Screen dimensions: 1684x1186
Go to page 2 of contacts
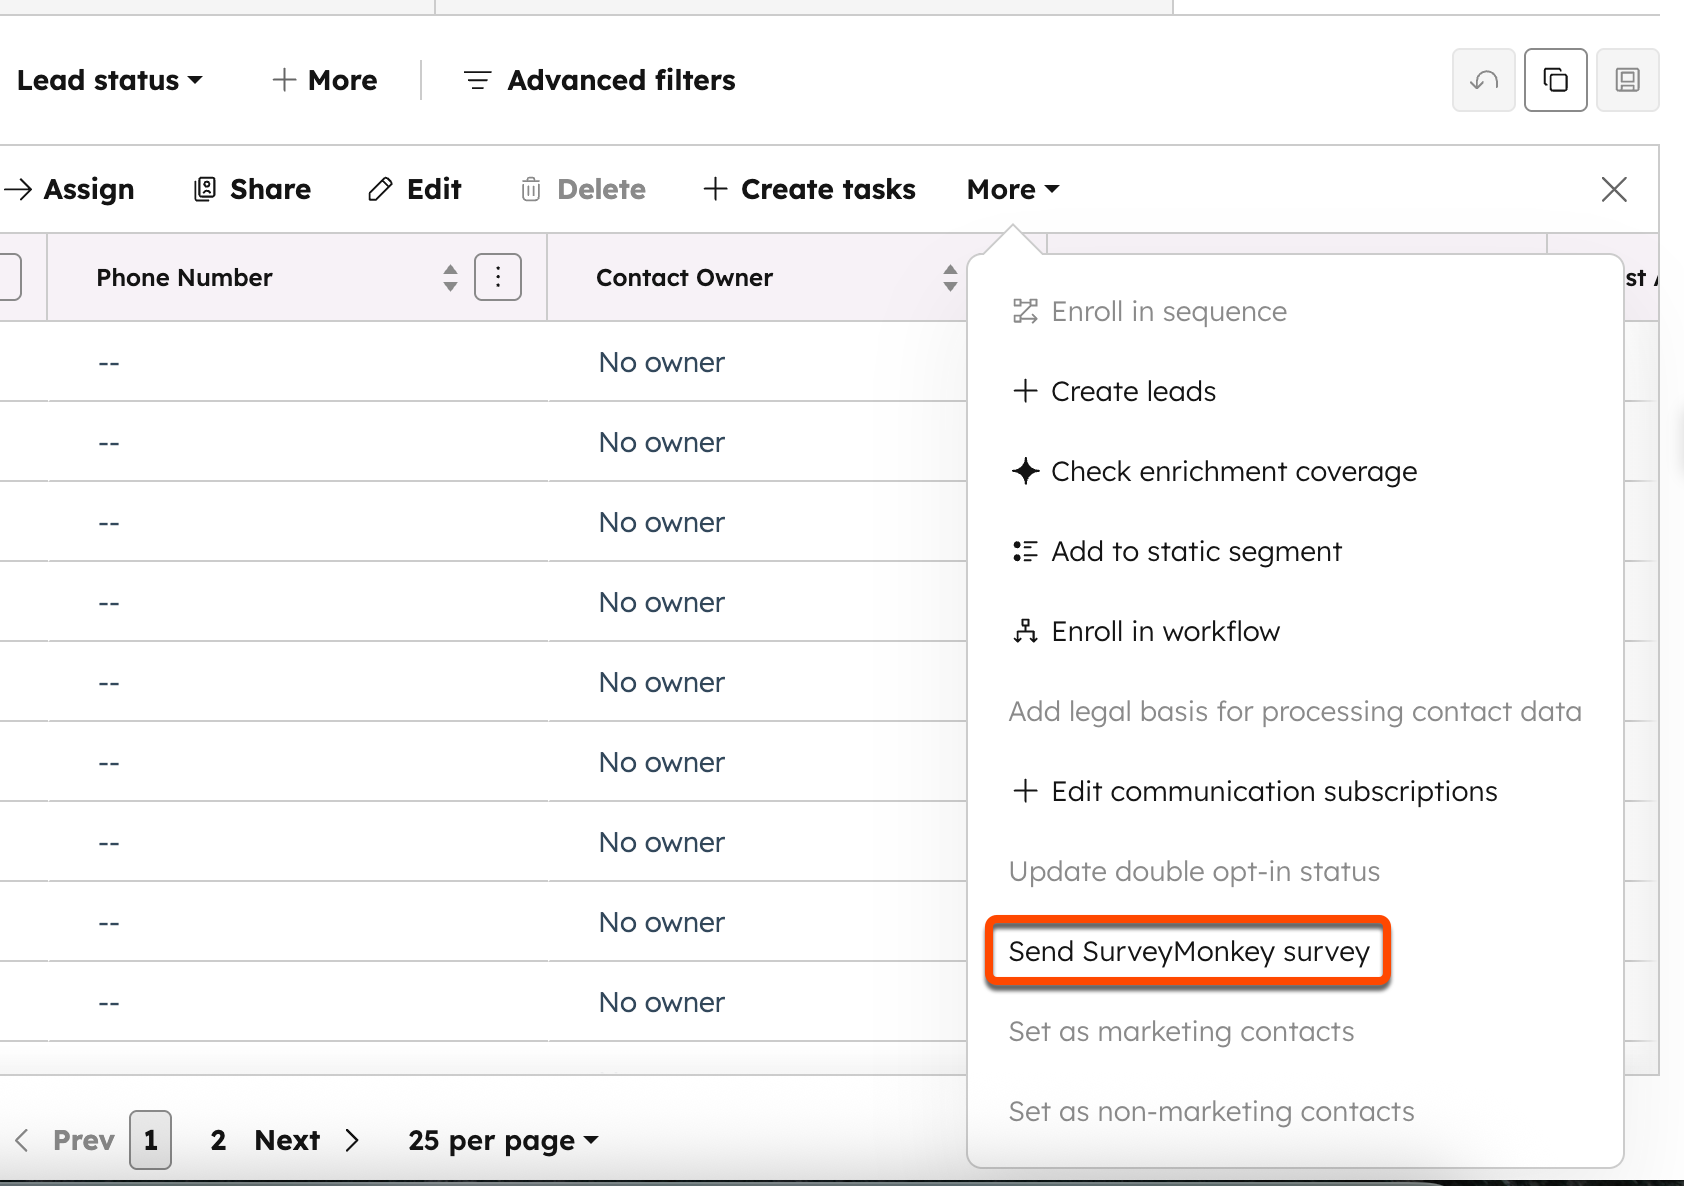(x=217, y=1140)
